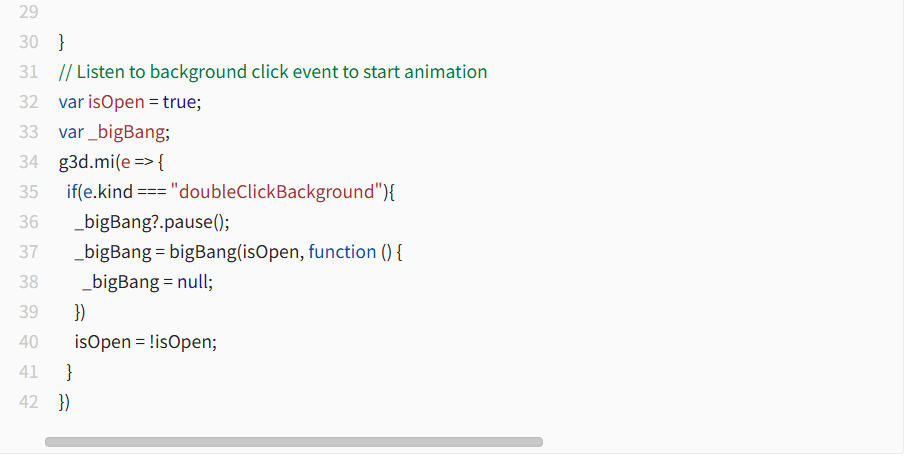
Task: Click the _bigBang declaration on line 33
Action: coord(127,132)
